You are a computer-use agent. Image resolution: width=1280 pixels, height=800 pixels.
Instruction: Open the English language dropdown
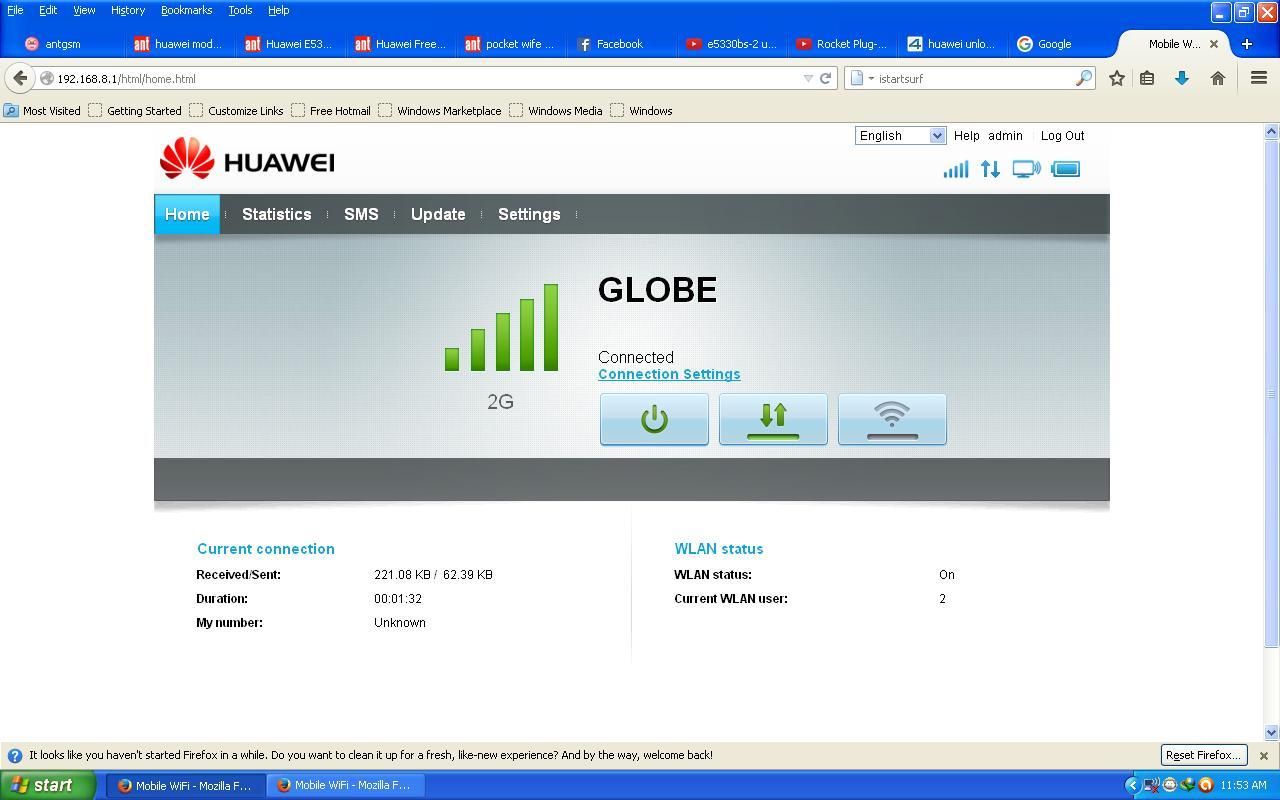[x=900, y=136]
